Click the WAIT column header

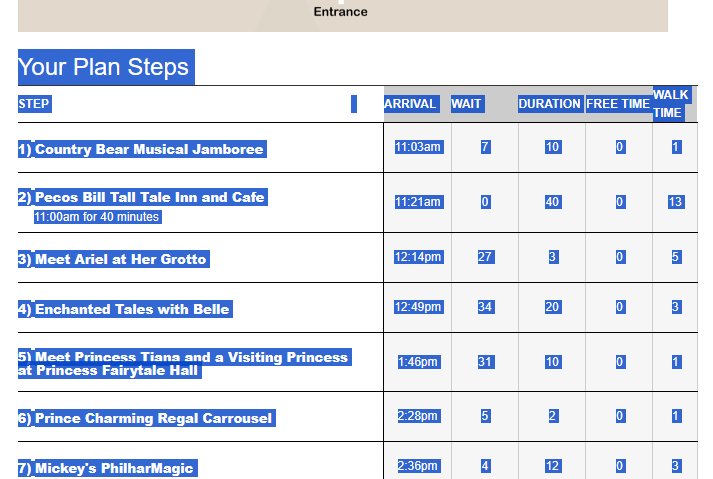click(466, 104)
